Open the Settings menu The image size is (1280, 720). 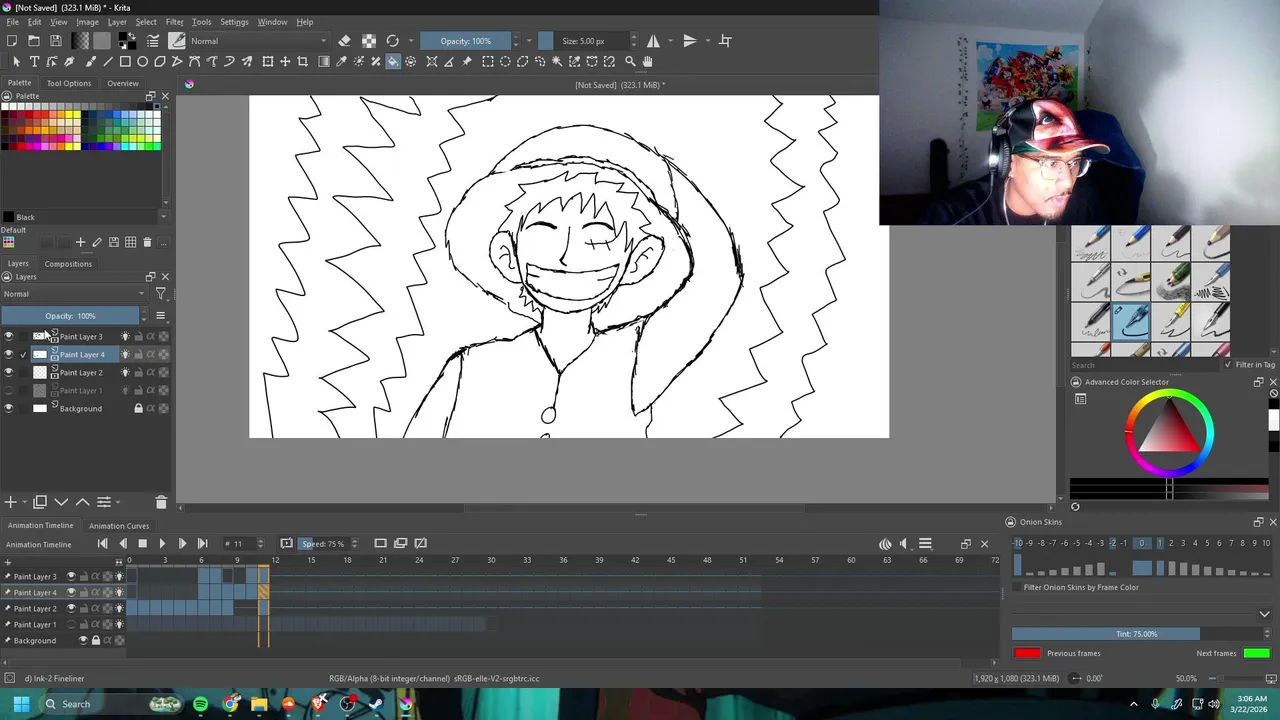(234, 22)
